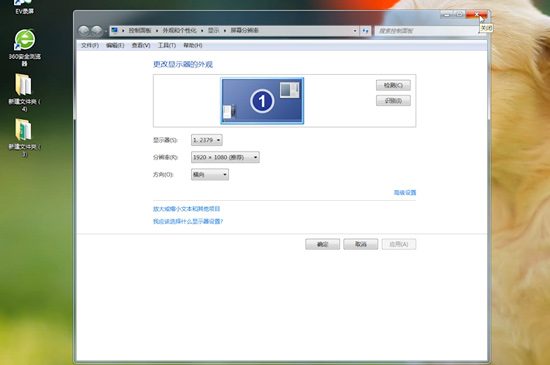
Task: Open the 360 Safe Browser desktop icon
Action: tap(25, 47)
